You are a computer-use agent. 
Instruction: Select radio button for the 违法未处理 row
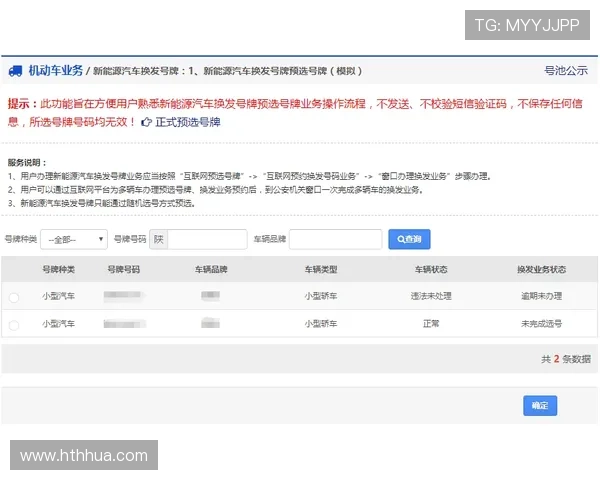[14, 297]
